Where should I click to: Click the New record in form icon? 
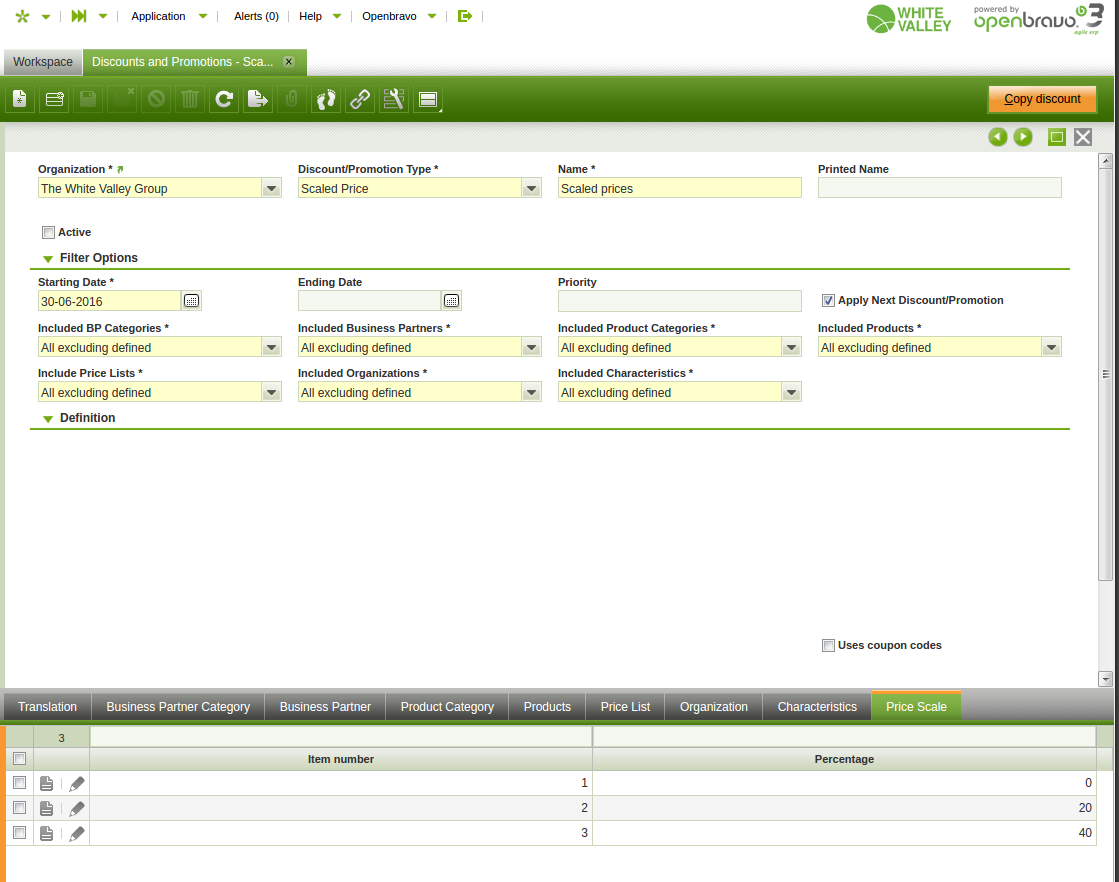tap(20, 99)
